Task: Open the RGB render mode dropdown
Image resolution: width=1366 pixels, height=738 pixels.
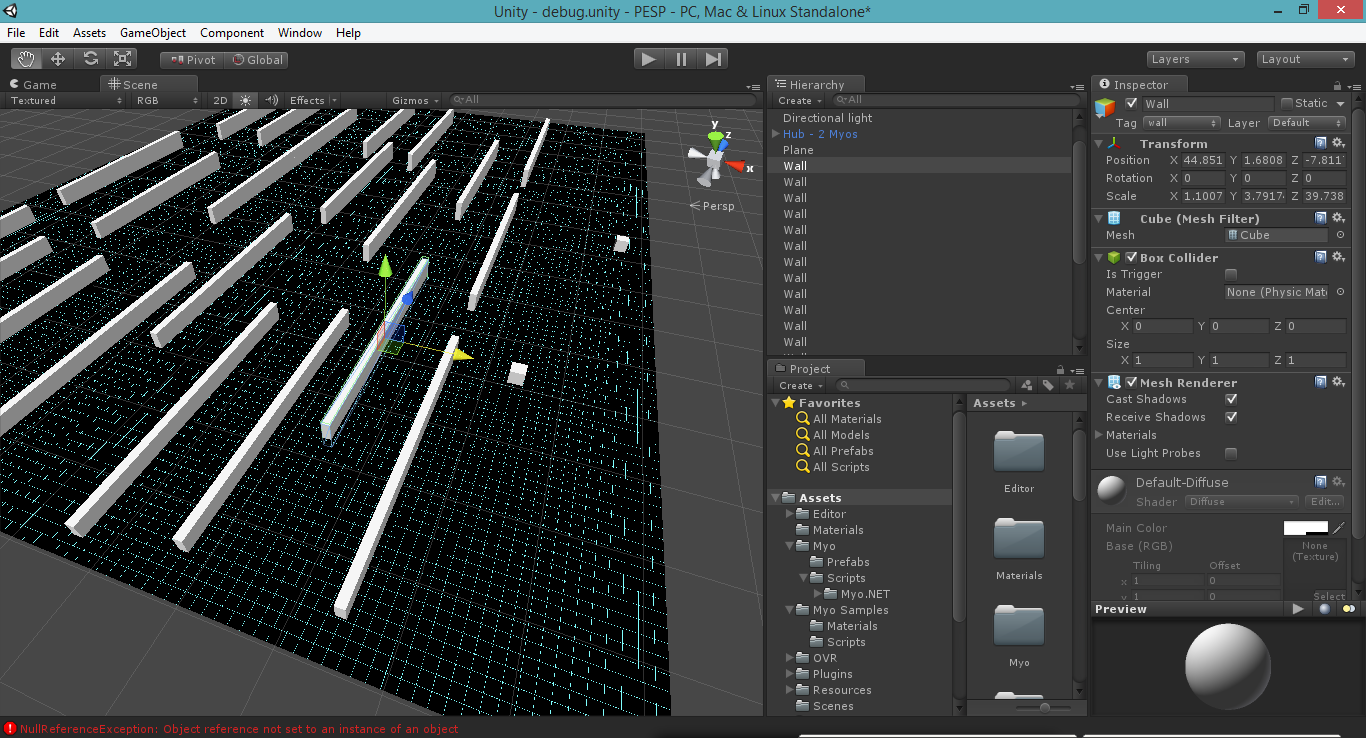Action: [168, 100]
